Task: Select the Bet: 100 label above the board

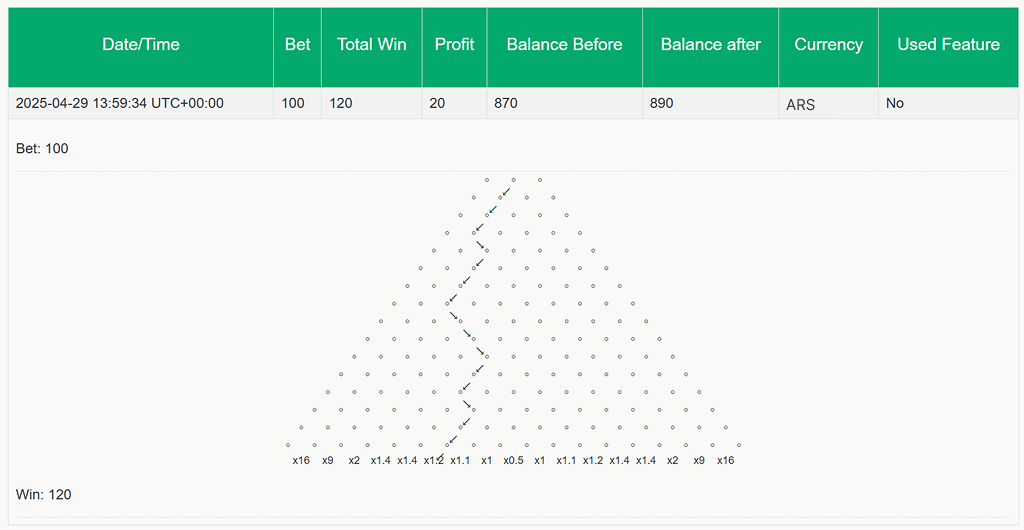Action: point(42,149)
